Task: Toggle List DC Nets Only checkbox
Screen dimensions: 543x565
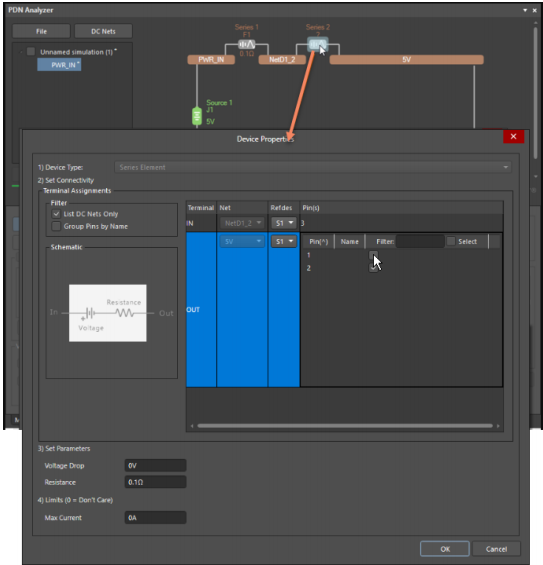Action: tap(56, 214)
